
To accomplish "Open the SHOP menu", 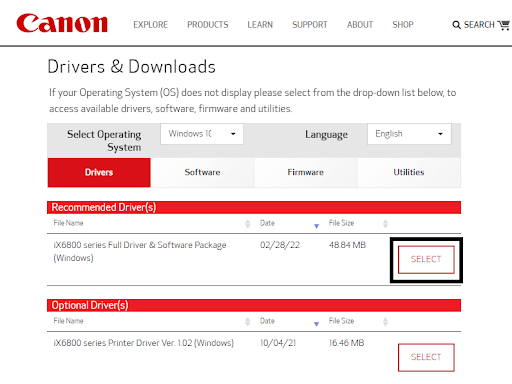I will point(403,25).
